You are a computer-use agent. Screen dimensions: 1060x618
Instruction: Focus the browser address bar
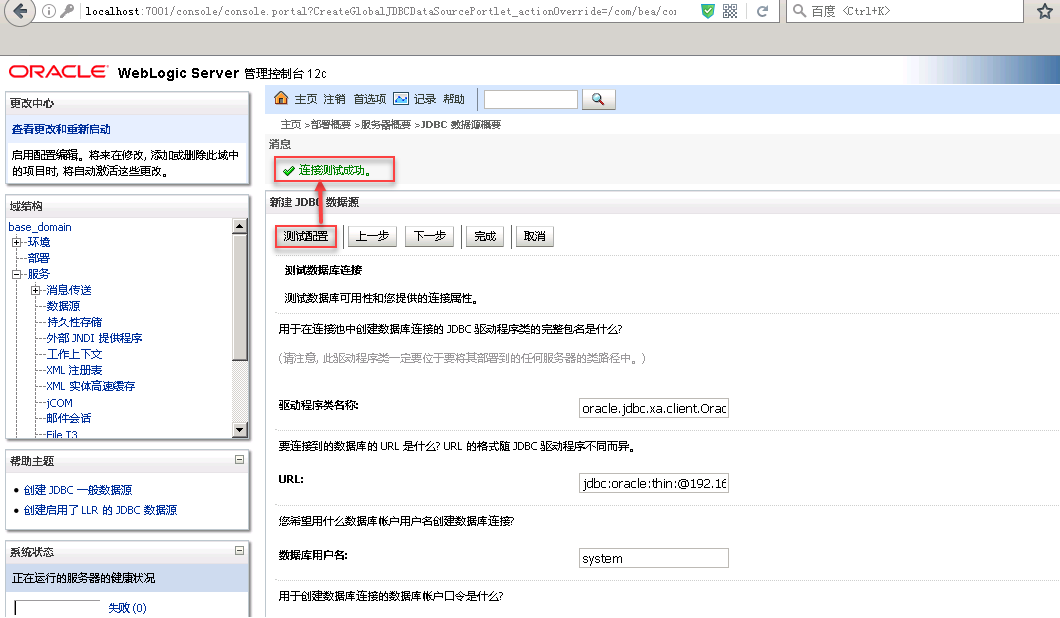tap(381, 11)
